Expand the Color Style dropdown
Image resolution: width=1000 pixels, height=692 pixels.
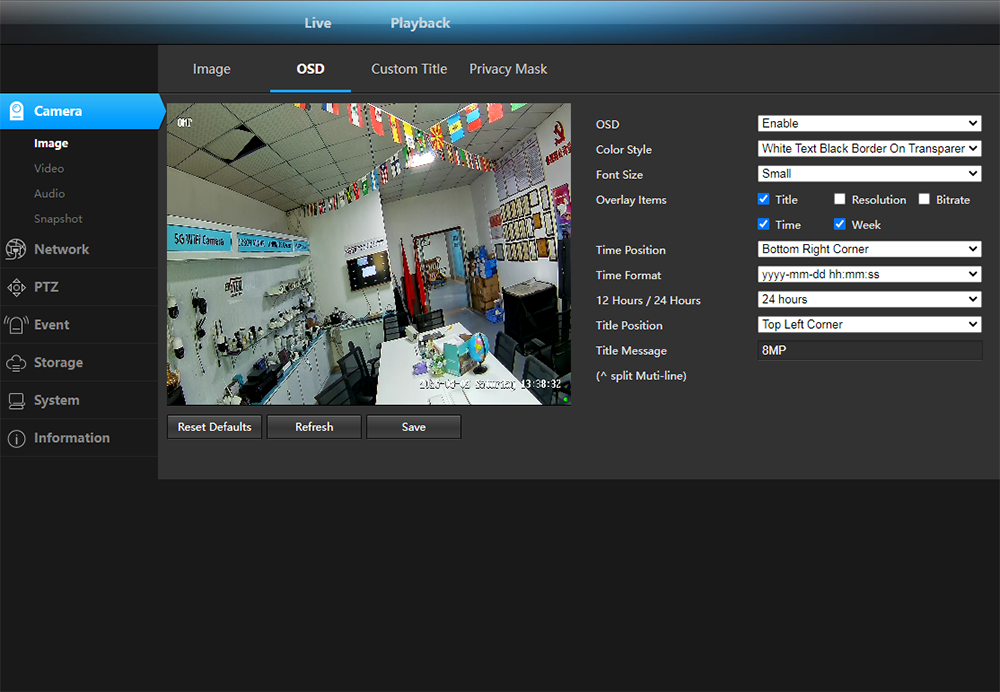click(x=869, y=149)
